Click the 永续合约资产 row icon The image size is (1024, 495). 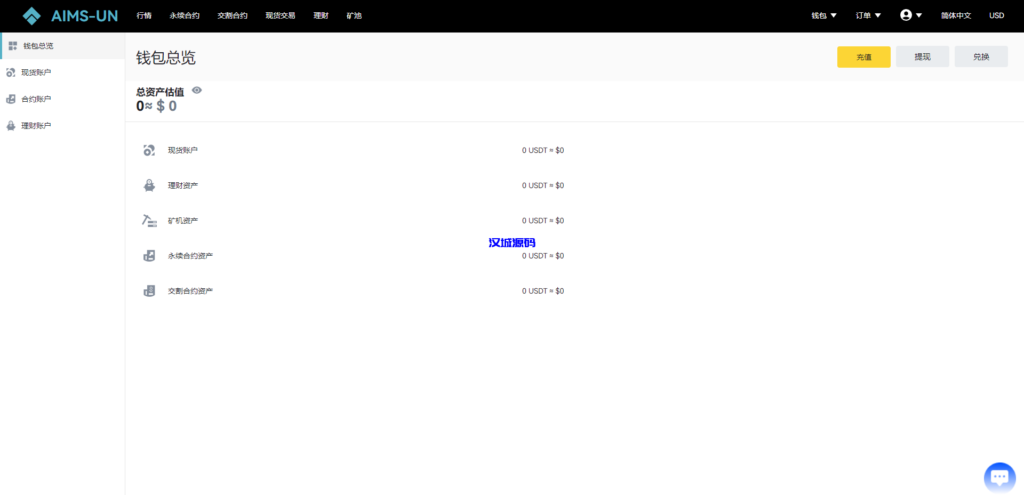pos(149,256)
